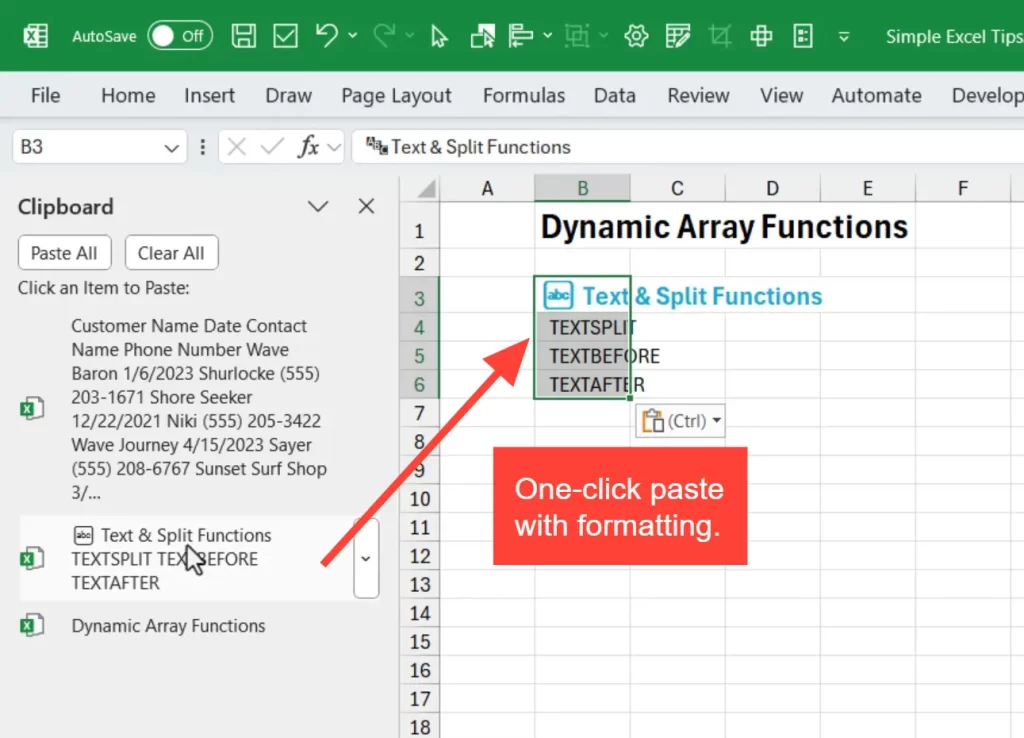Confirm the entry with the formula bar checkmark
The image size is (1024, 738).
click(272, 147)
